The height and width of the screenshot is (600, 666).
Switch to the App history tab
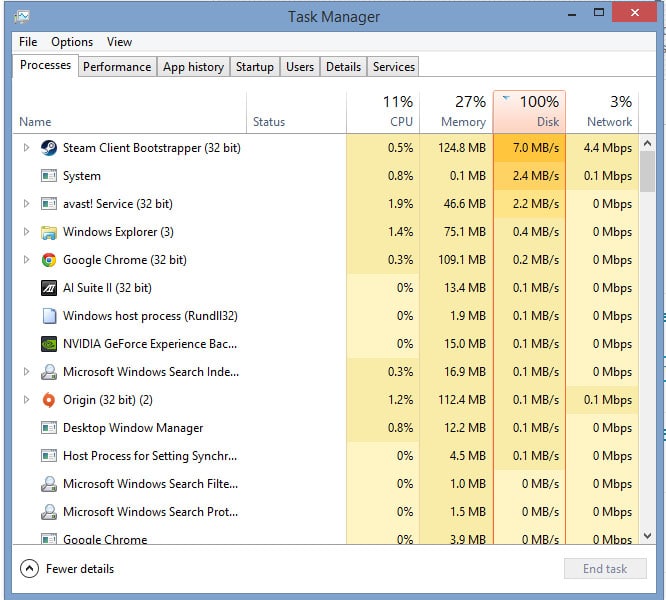pos(193,67)
